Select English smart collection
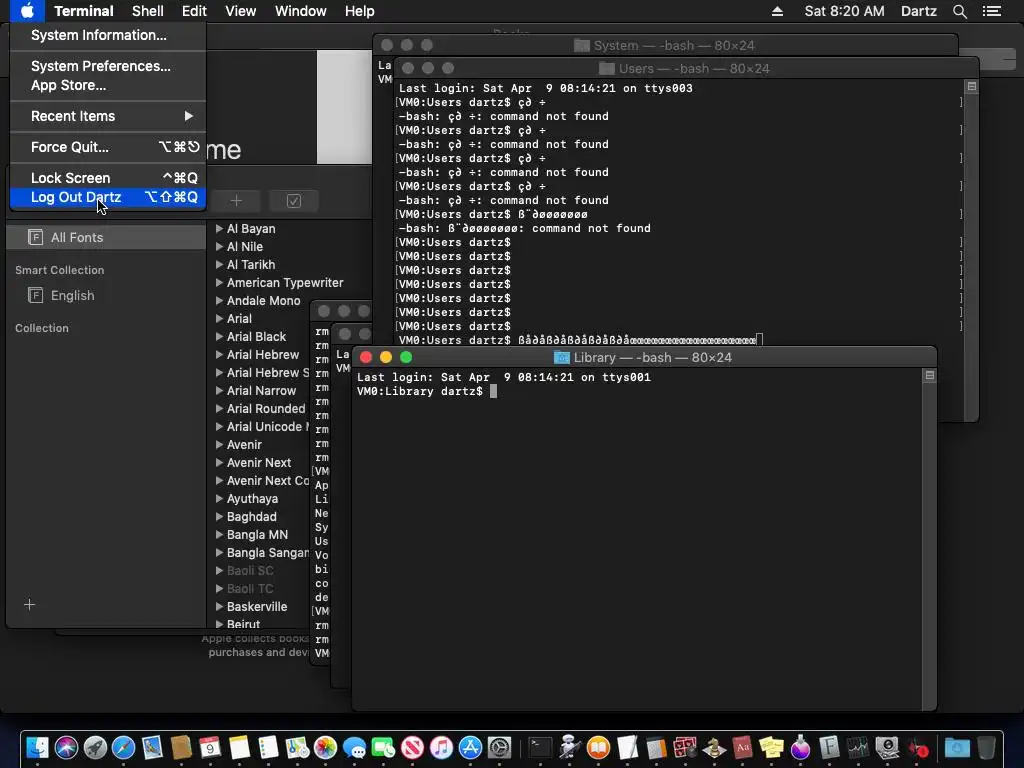The image size is (1024, 768). point(106,295)
